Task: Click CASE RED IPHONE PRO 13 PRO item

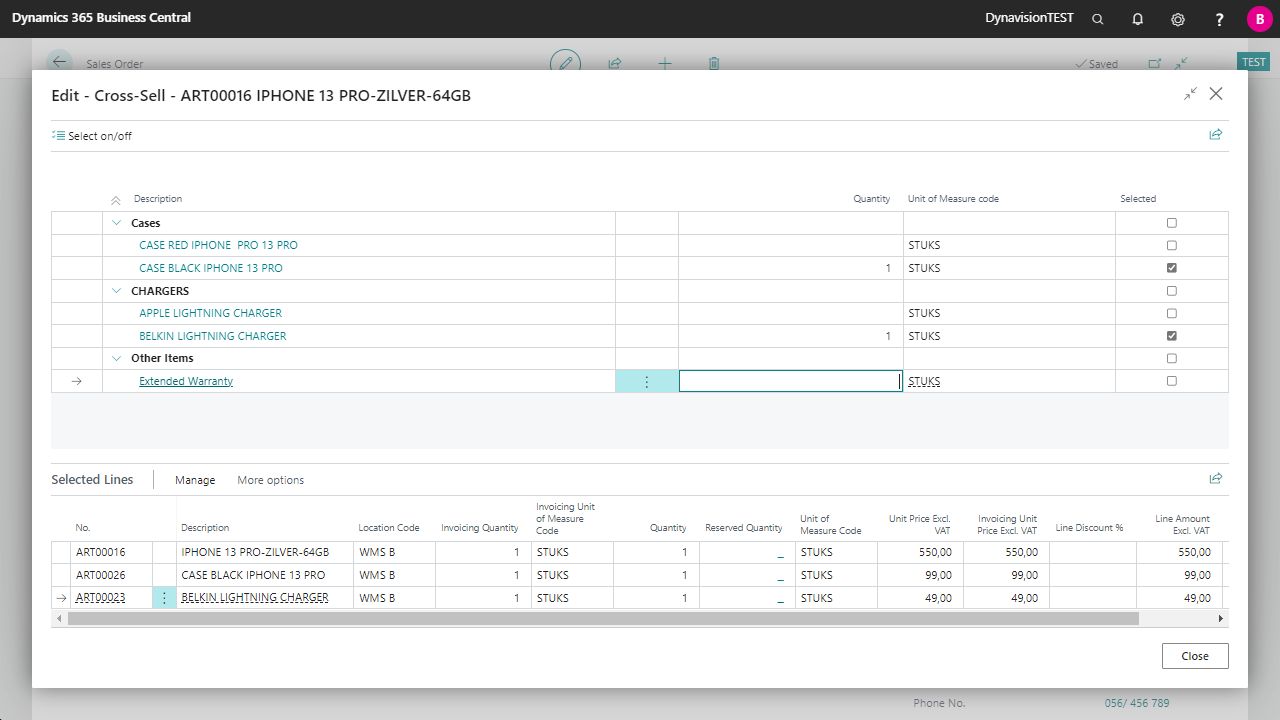Action: pos(218,245)
